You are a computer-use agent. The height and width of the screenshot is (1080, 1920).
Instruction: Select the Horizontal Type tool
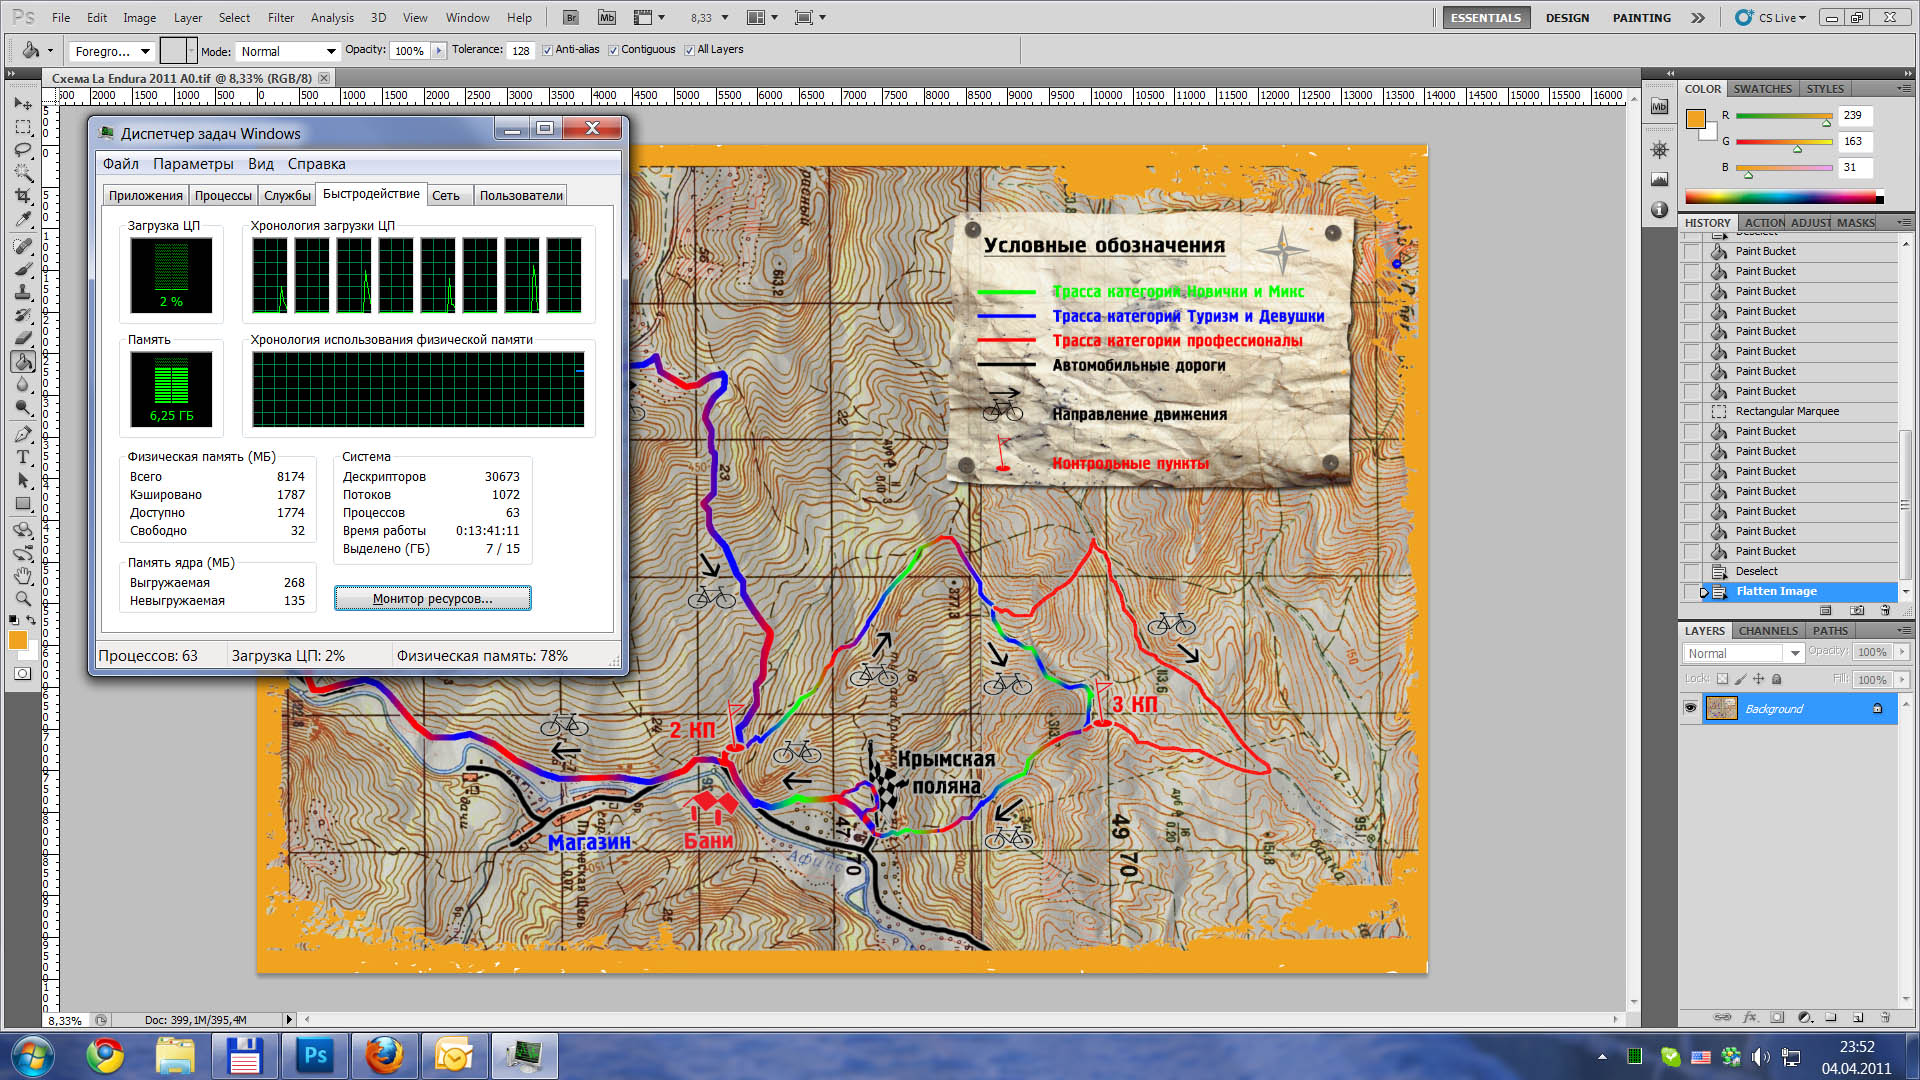[x=23, y=457]
